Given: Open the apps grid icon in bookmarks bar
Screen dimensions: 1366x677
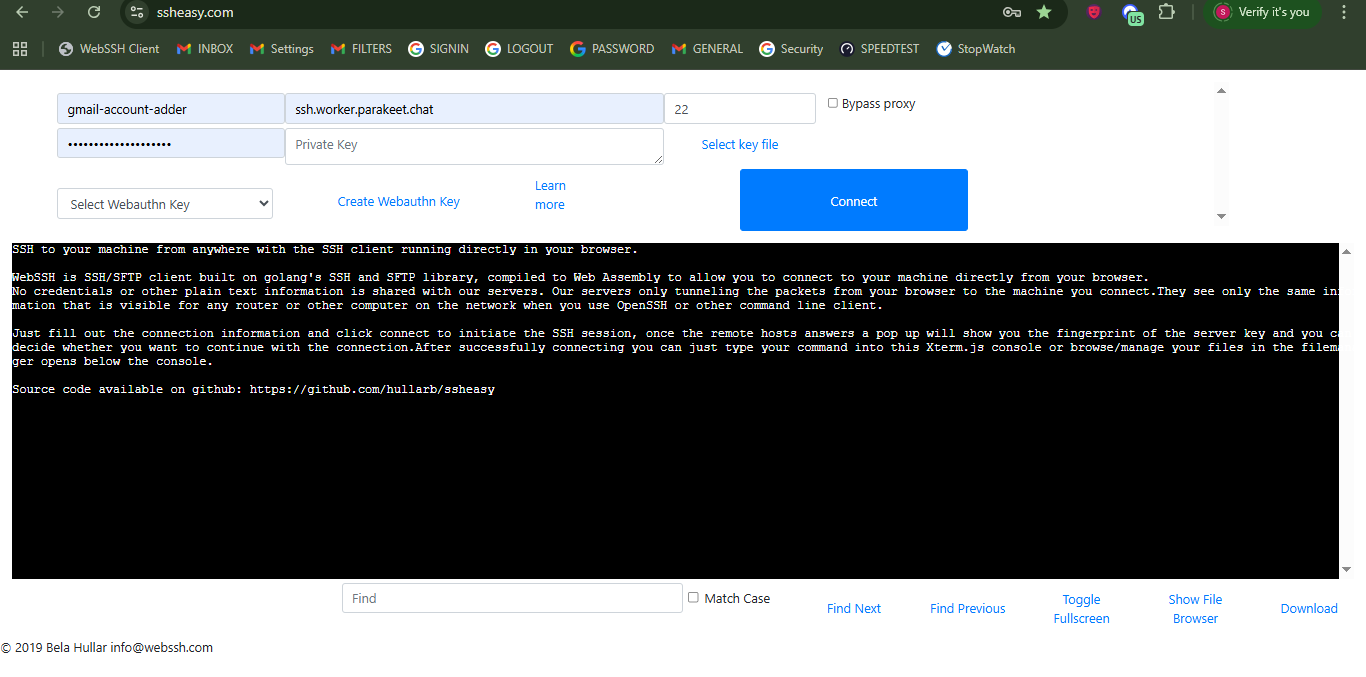Looking at the screenshot, I should 20,48.
